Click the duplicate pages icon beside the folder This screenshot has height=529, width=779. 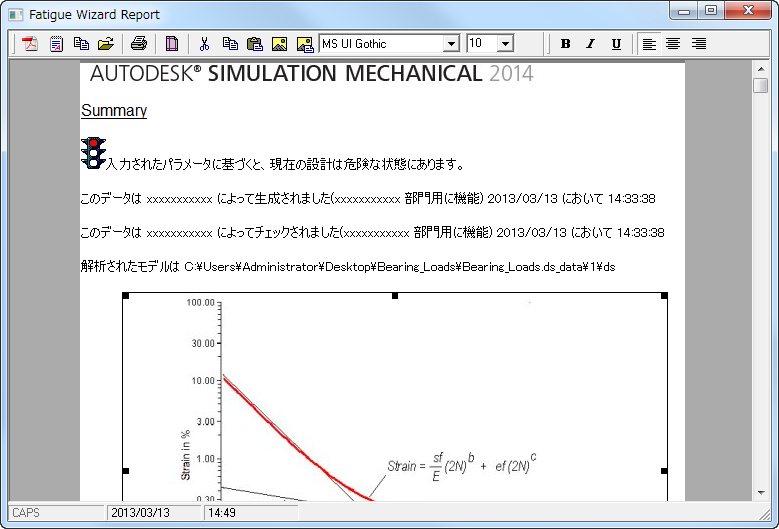pyautogui.click(x=81, y=44)
